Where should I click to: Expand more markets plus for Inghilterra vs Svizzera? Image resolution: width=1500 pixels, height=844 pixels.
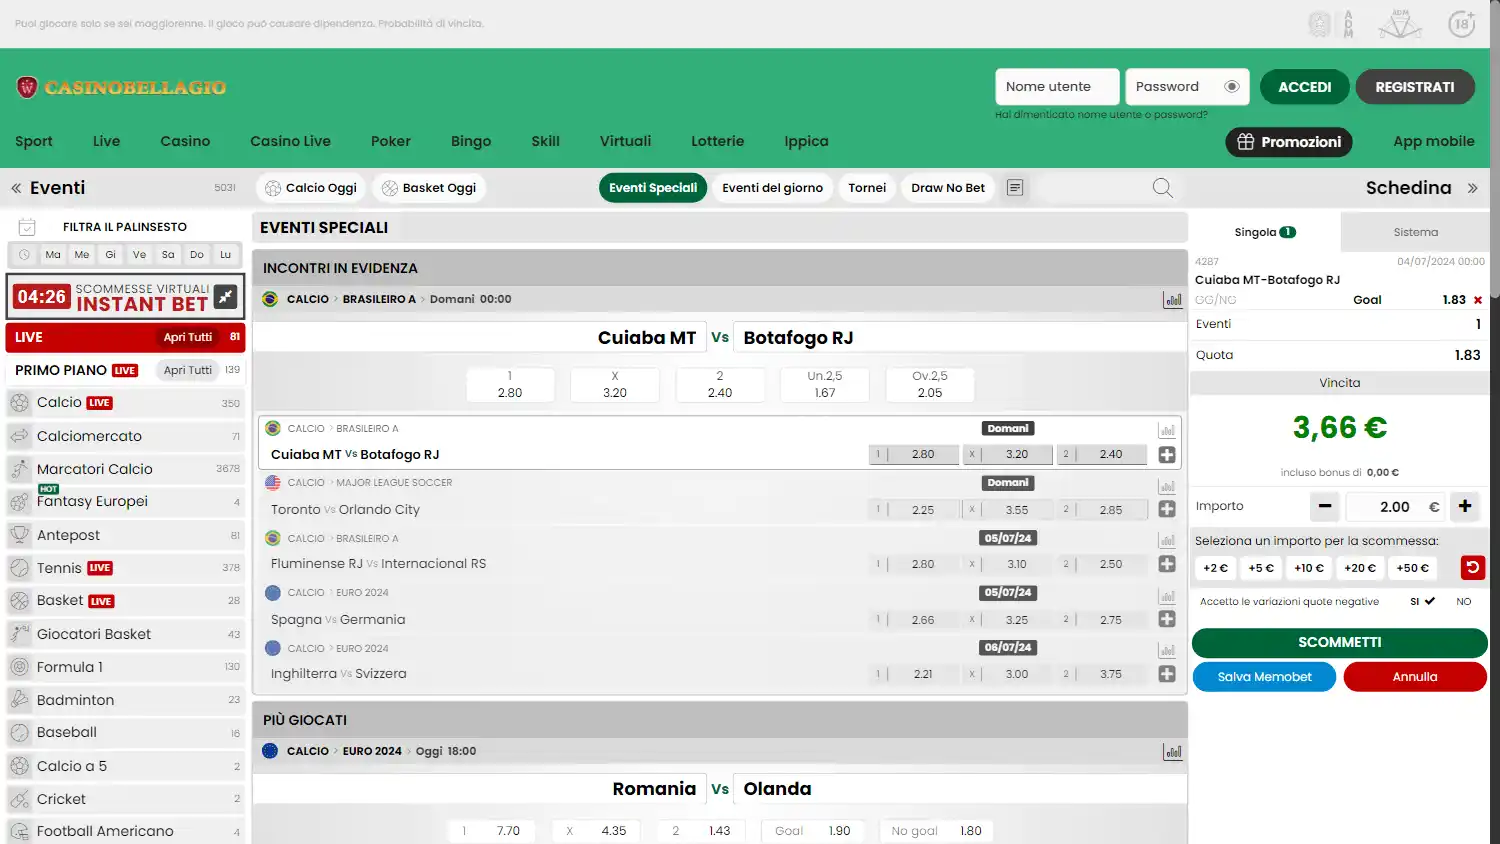(1167, 674)
